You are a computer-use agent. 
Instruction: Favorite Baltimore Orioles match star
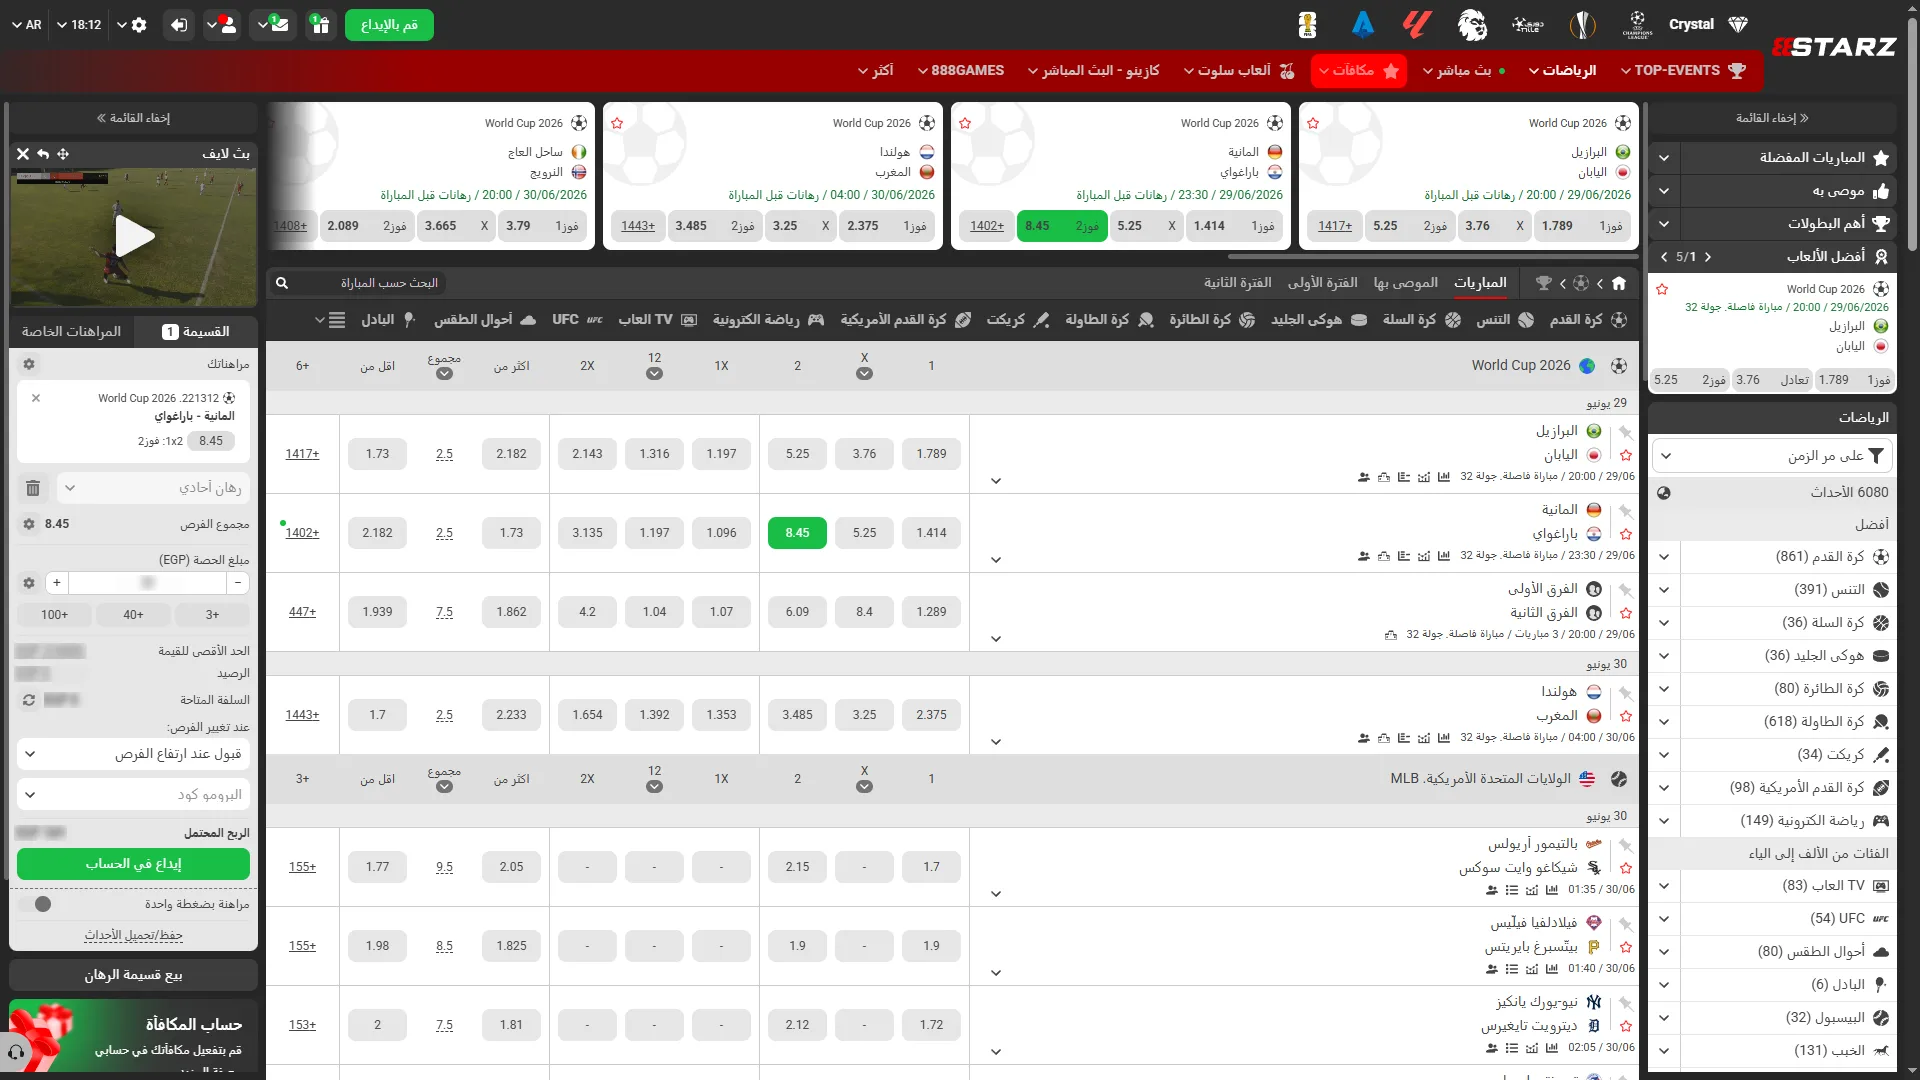(1626, 868)
